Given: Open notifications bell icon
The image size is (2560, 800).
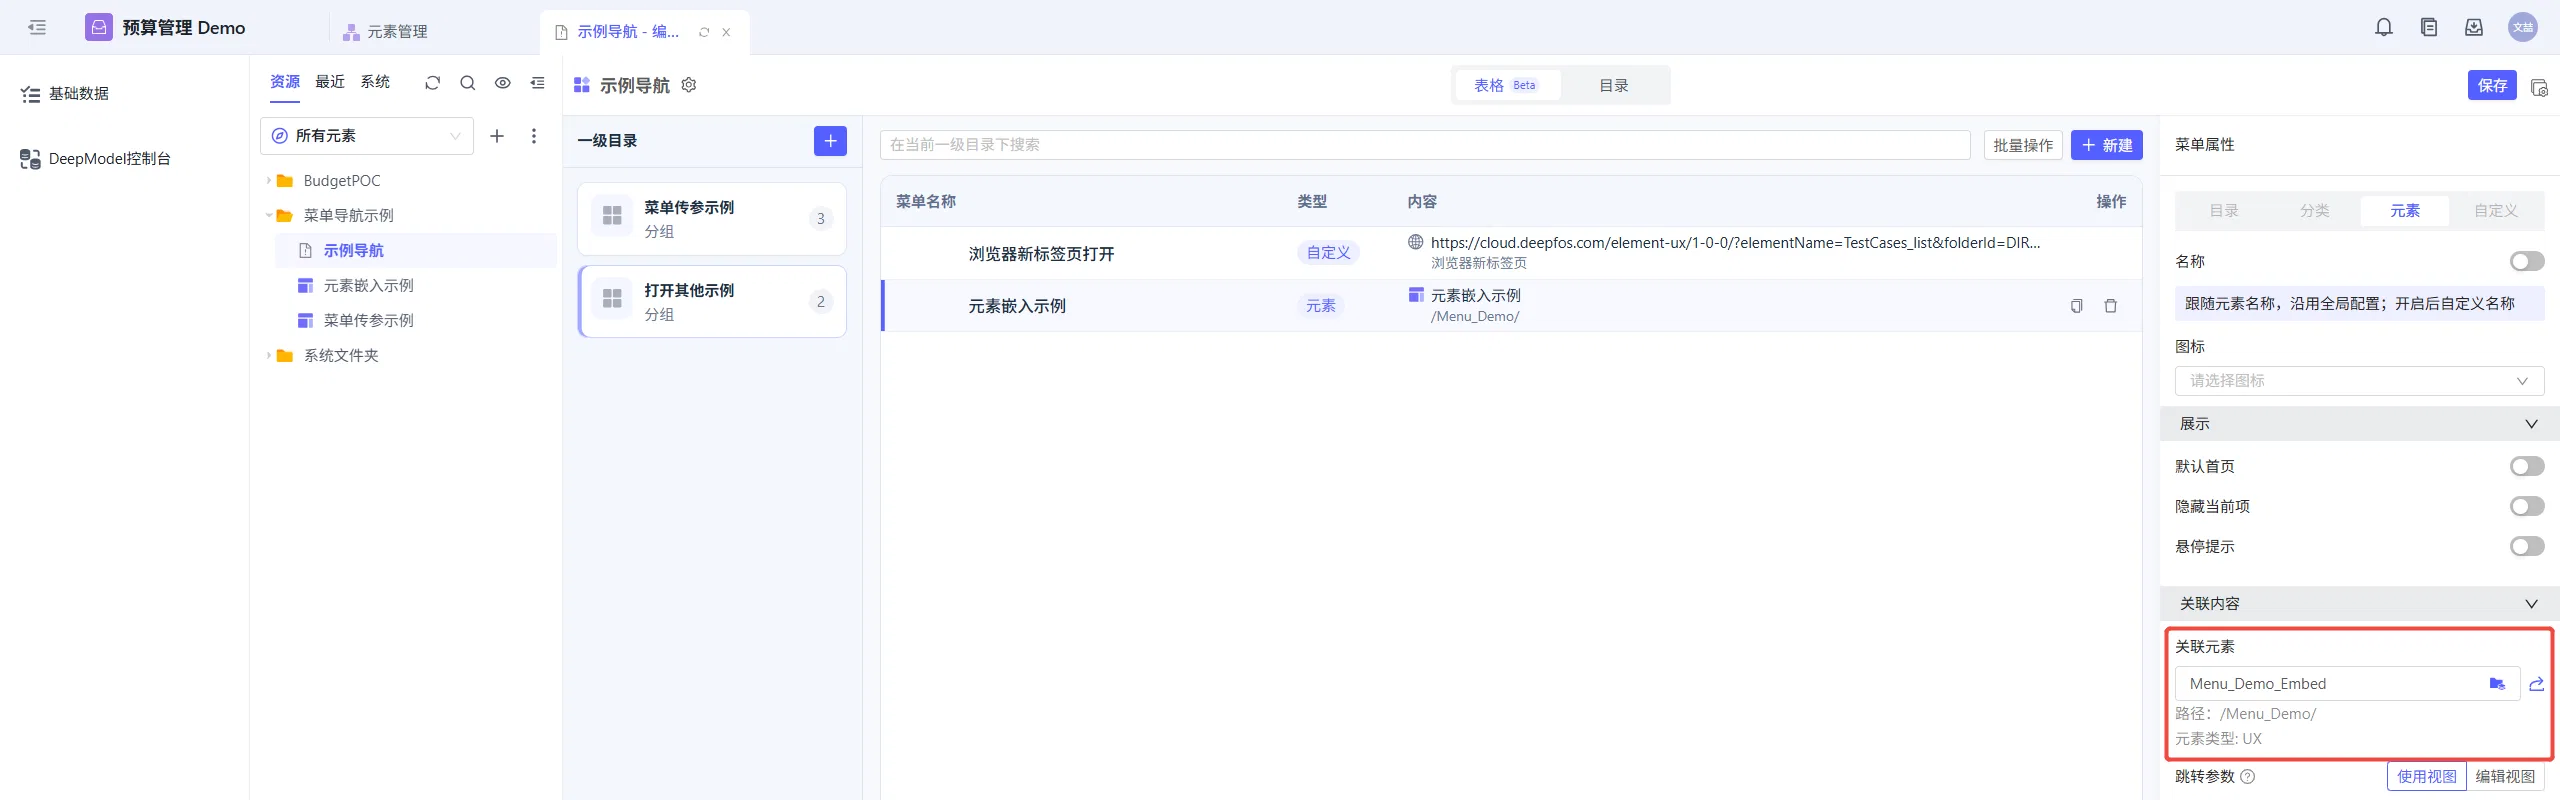Looking at the screenshot, I should (x=2384, y=27).
